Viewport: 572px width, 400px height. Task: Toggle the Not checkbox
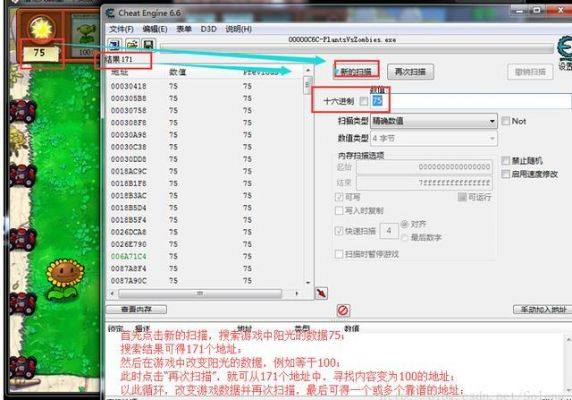(x=506, y=121)
